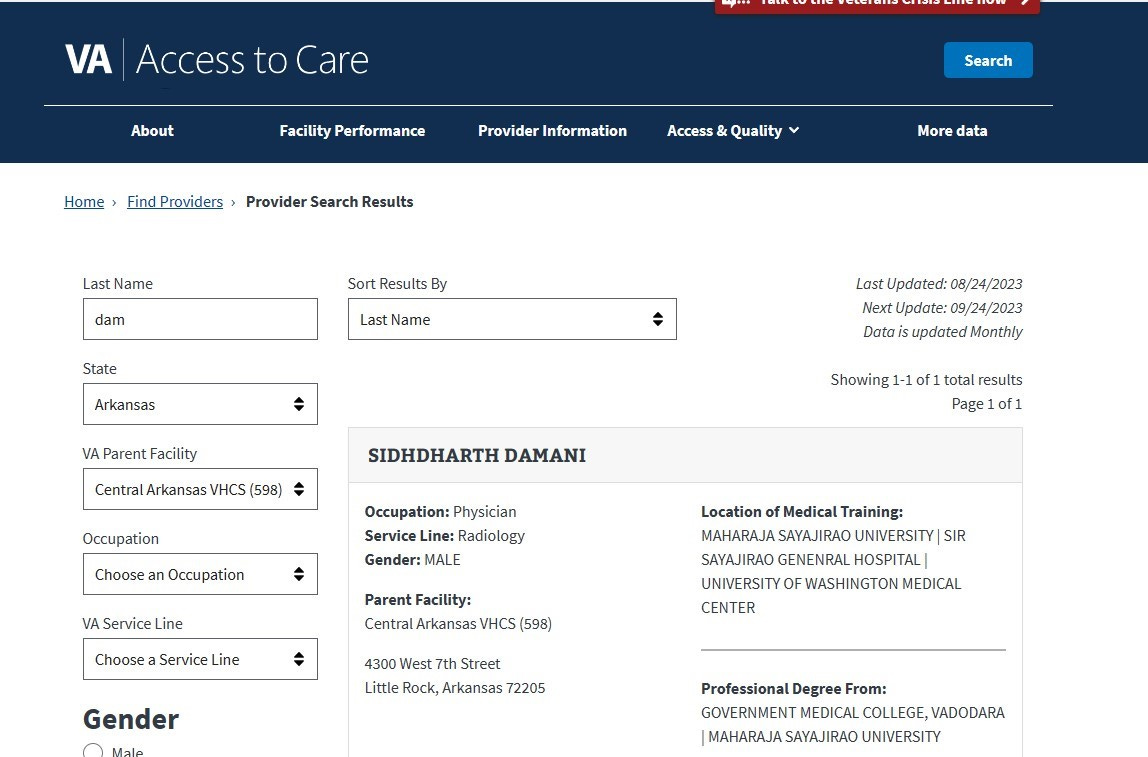Click 'Location of Medical Training:' heading

(802, 512)
